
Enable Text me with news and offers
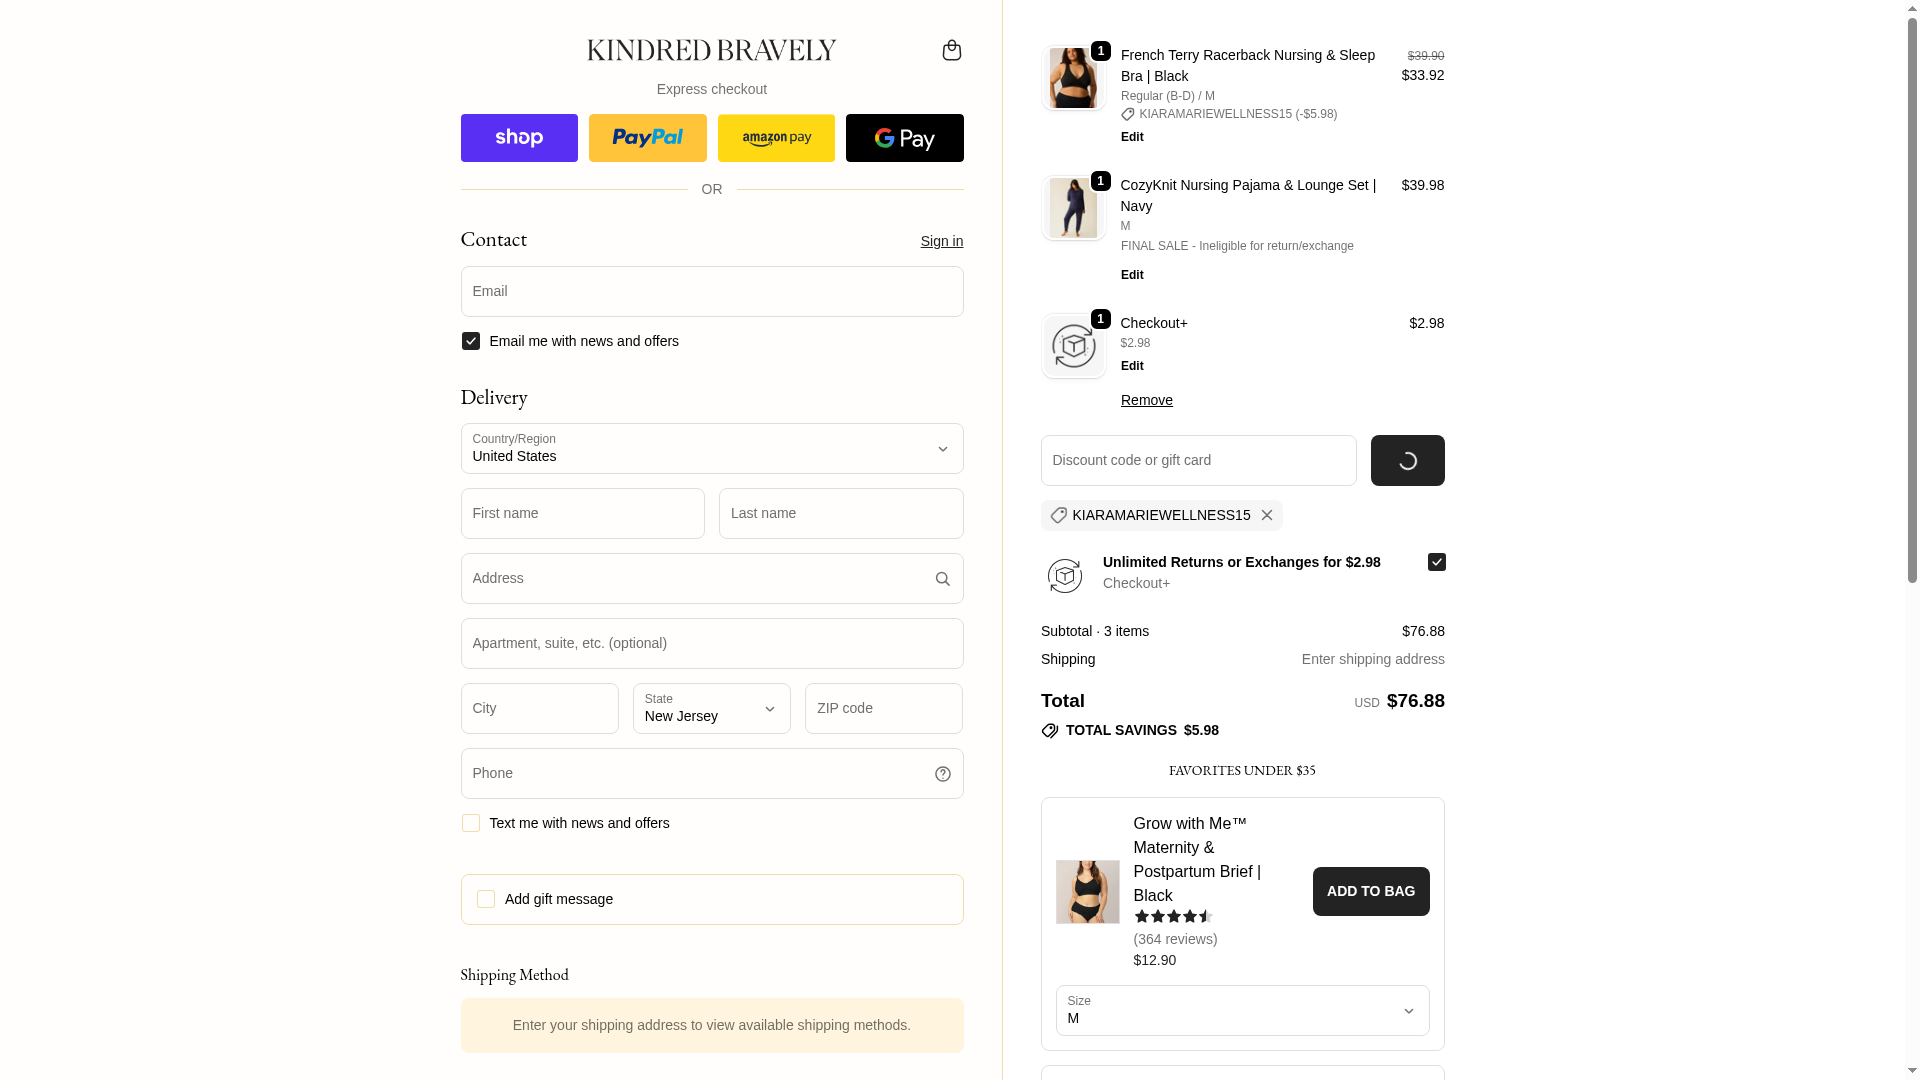471,823
